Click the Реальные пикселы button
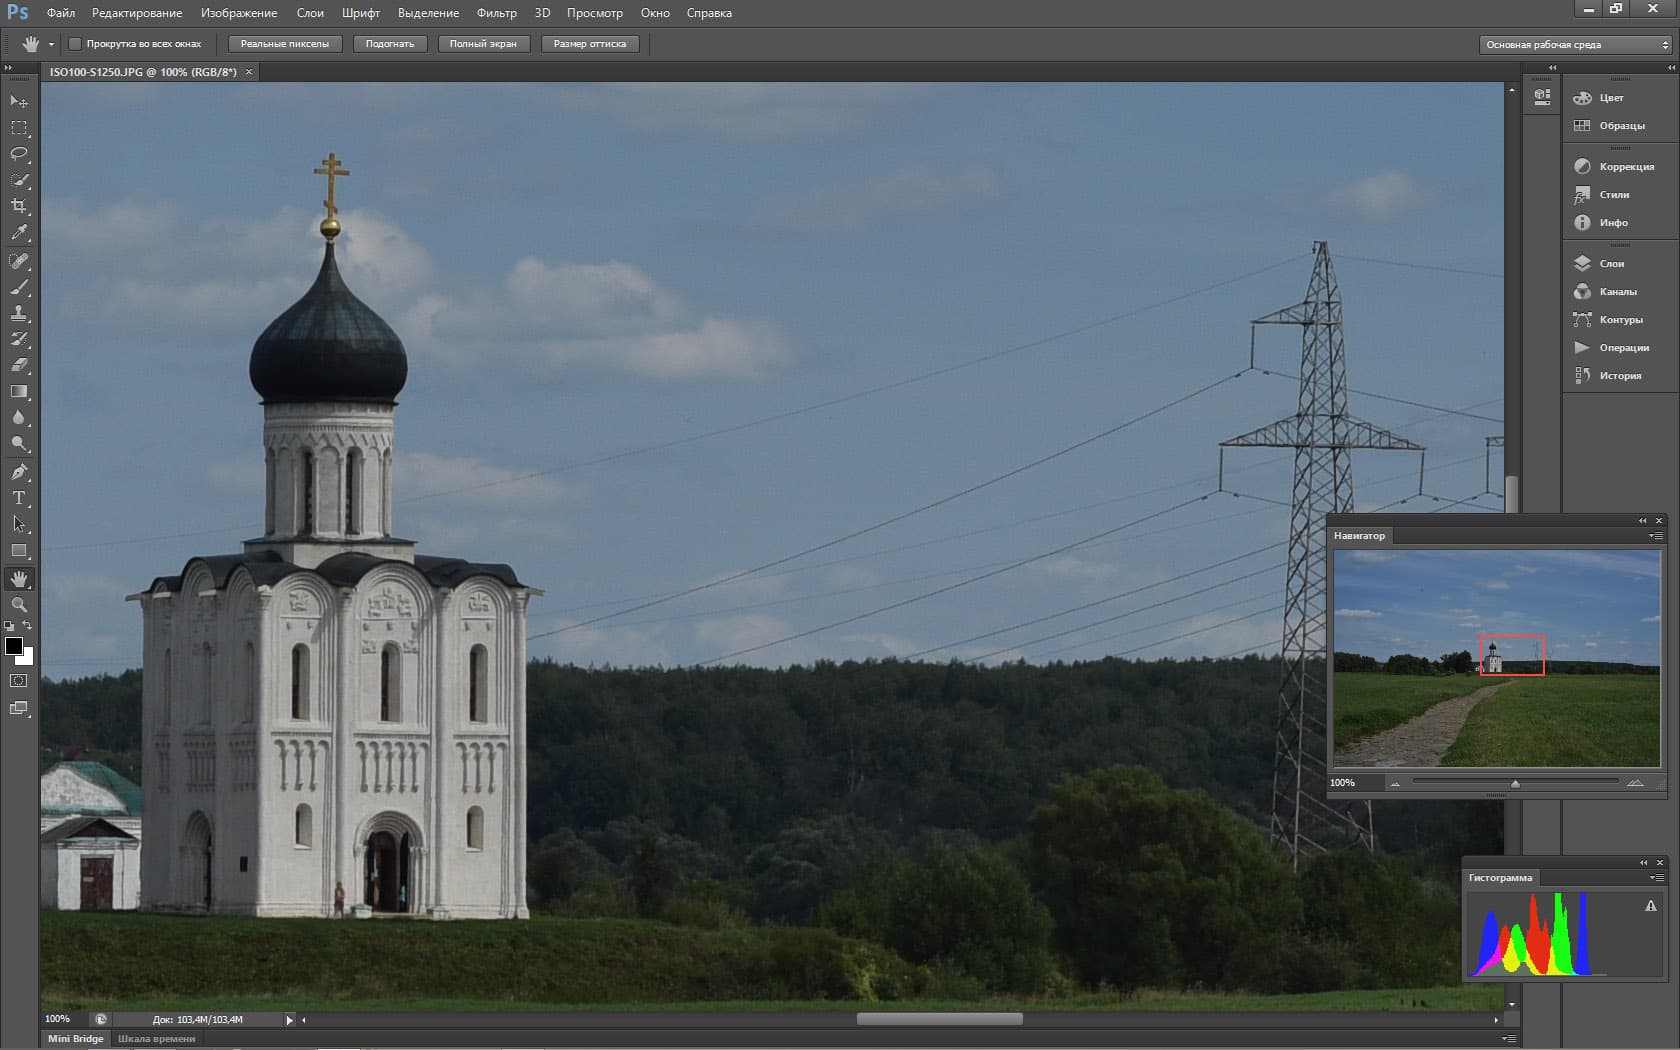Image resolution: width=1680 pixels, height=1050 pixels. click(285, 44)
